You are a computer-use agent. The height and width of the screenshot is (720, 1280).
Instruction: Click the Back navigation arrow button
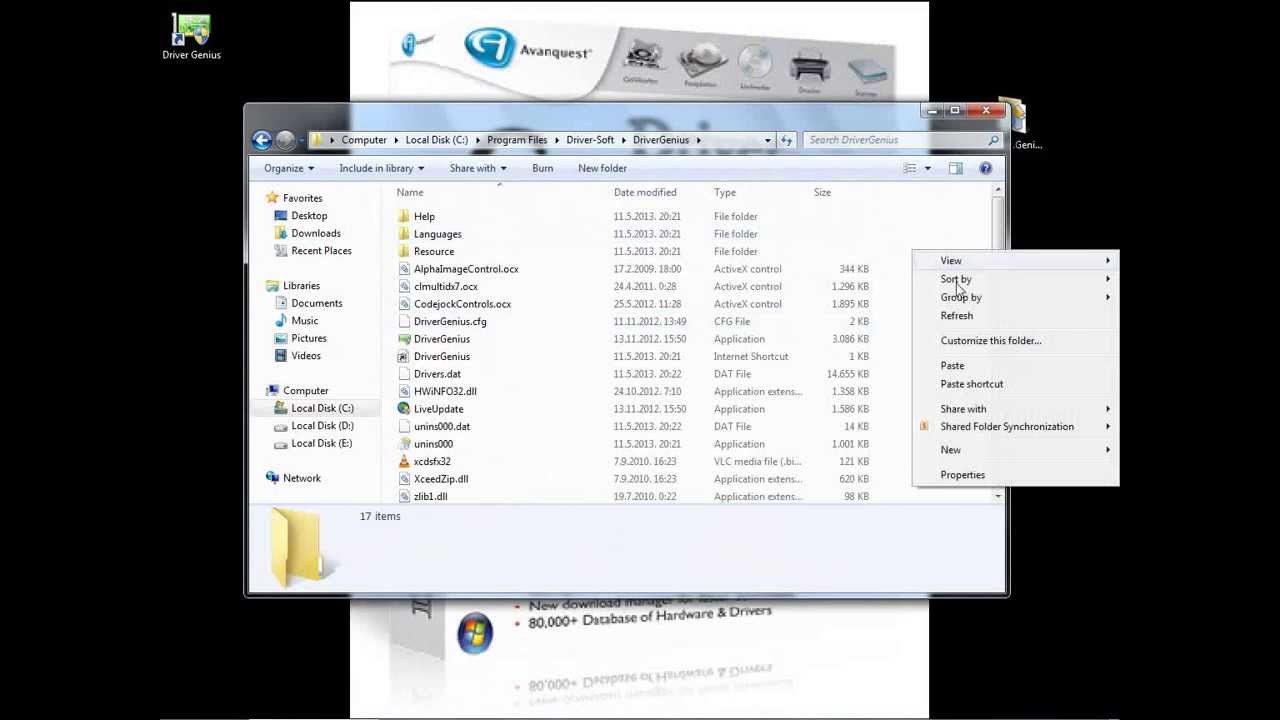(x=262, y=140)
